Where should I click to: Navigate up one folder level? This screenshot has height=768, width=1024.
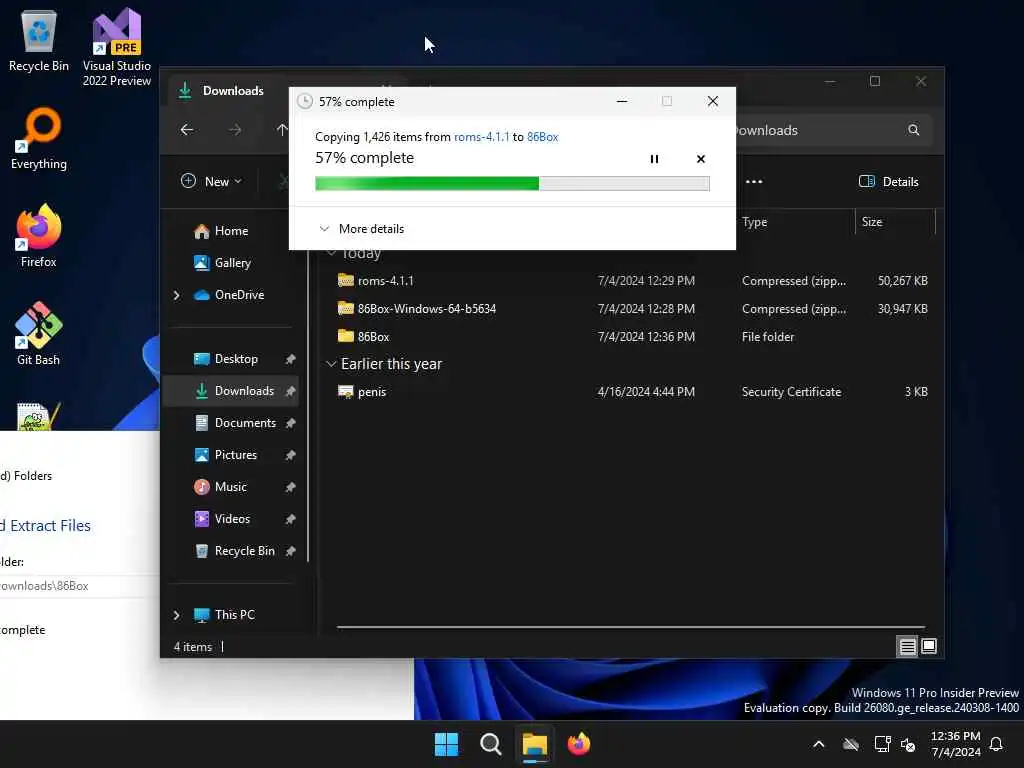coord(281,129)
